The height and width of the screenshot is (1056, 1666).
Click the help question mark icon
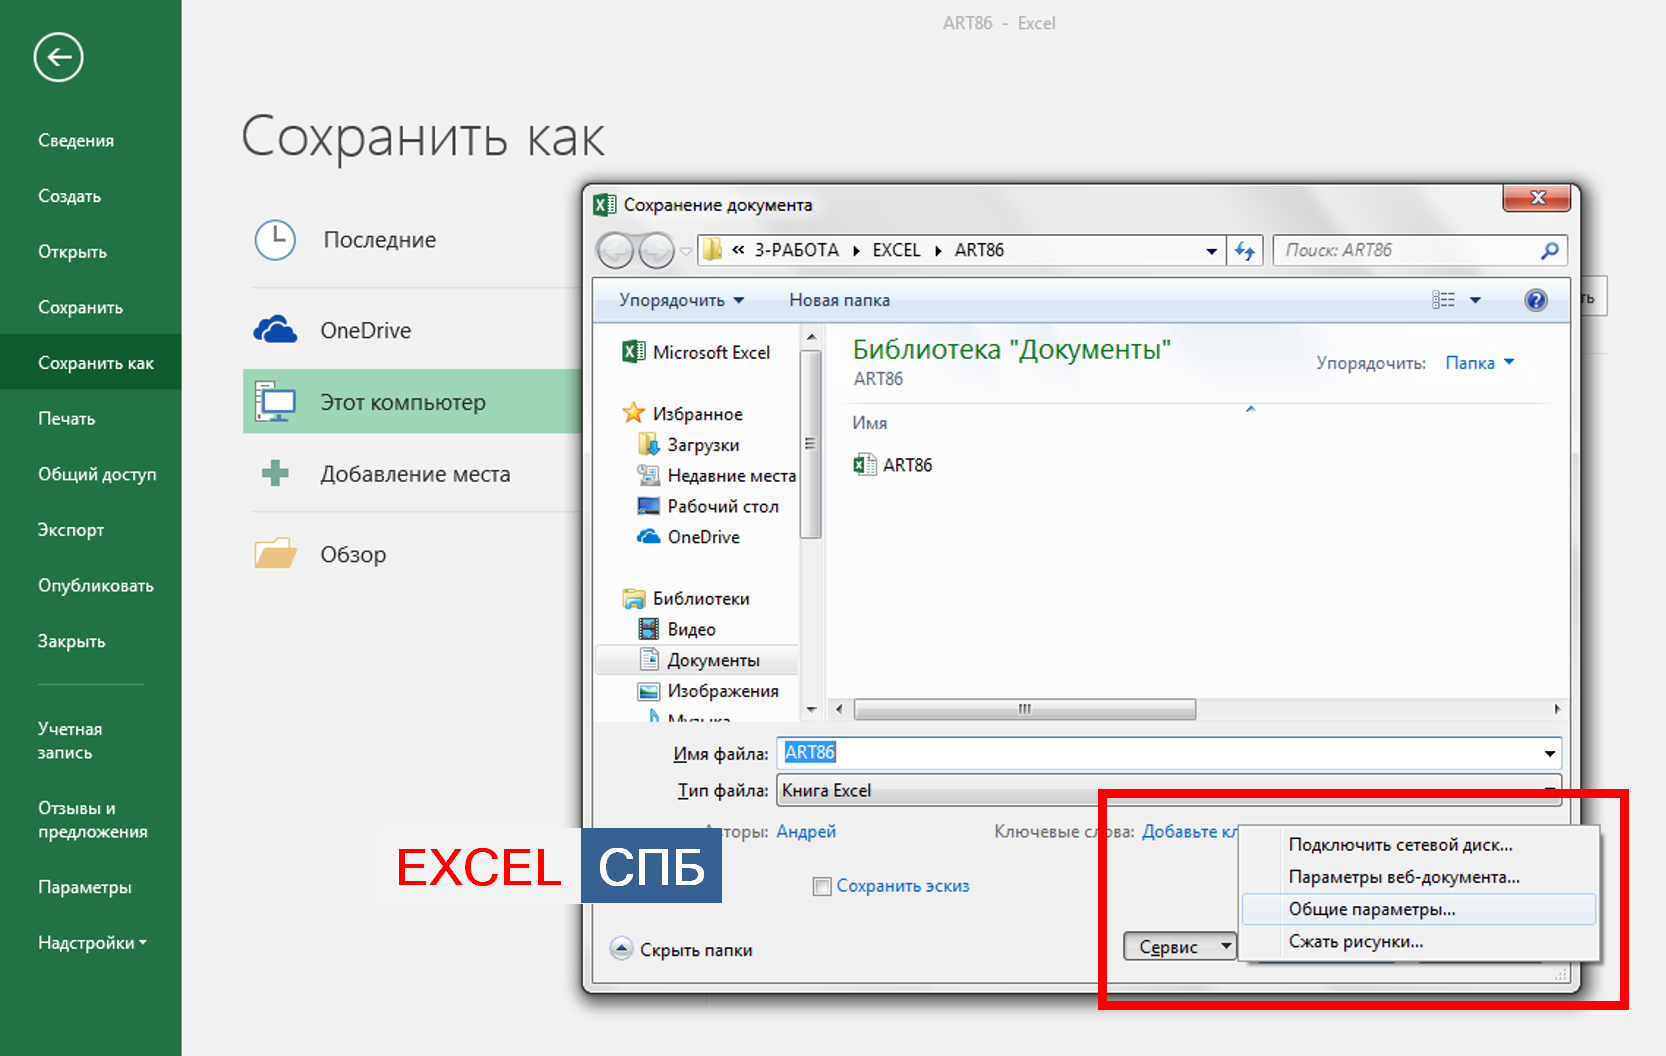(x=1535, y=300)
